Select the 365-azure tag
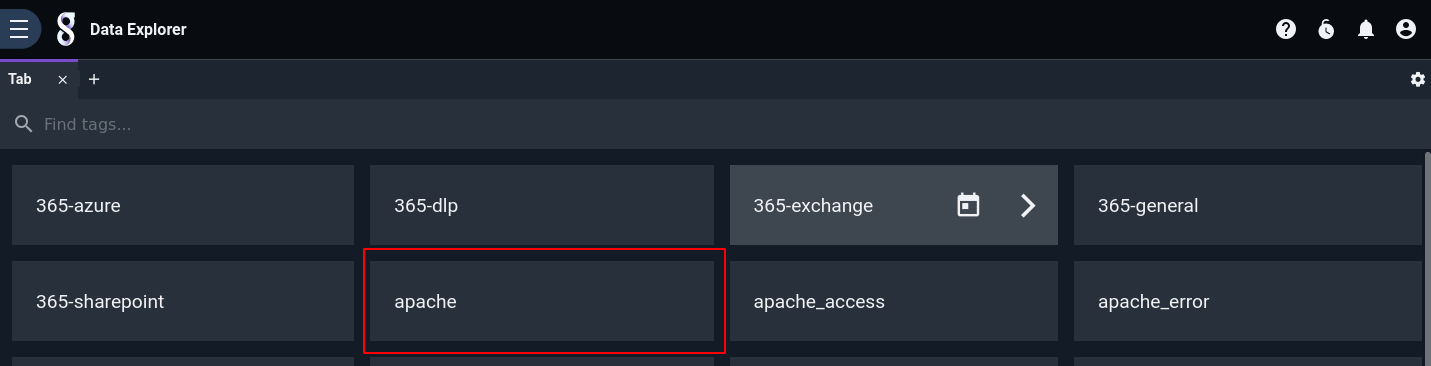This screenshot has width=1431, height=366. (x=183, y=205)
